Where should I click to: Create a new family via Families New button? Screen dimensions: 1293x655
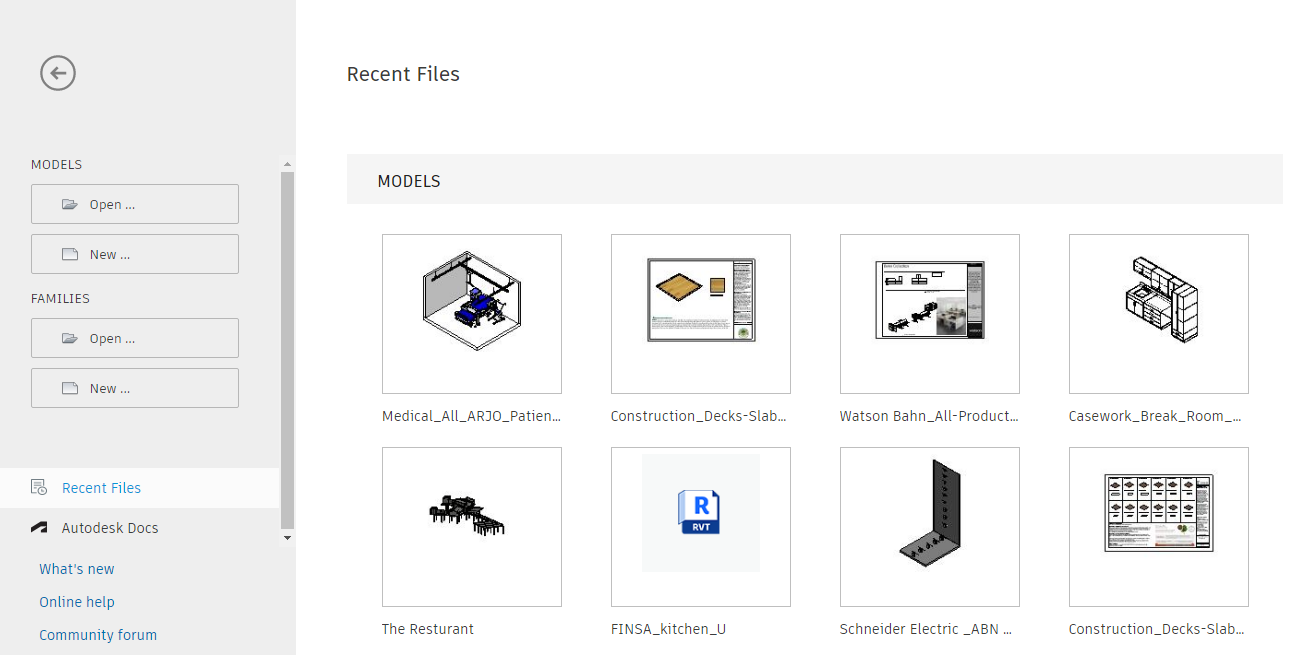(135, 388)
